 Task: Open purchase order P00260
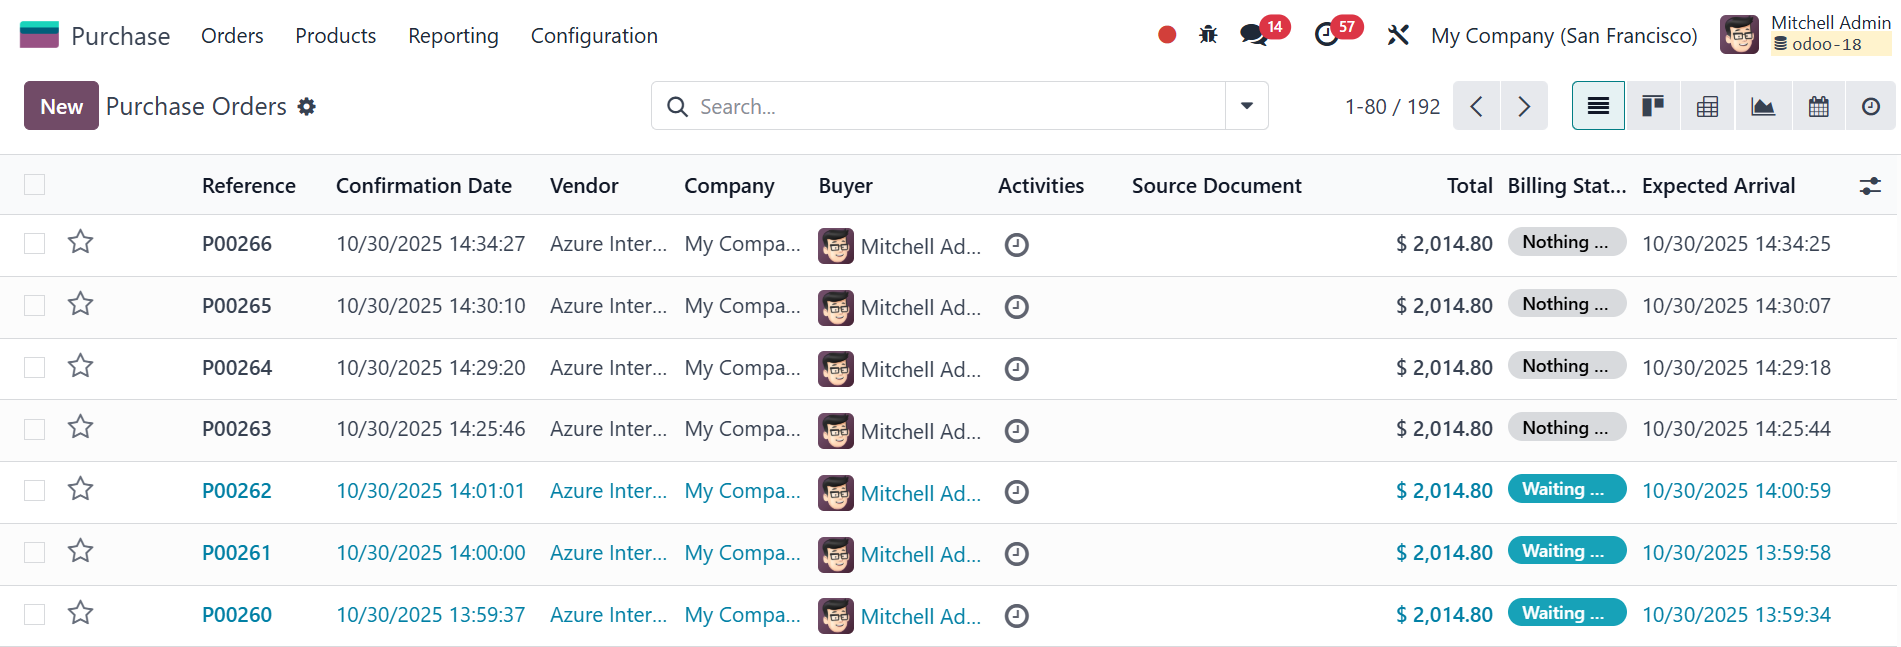click(x=237, y=615)
